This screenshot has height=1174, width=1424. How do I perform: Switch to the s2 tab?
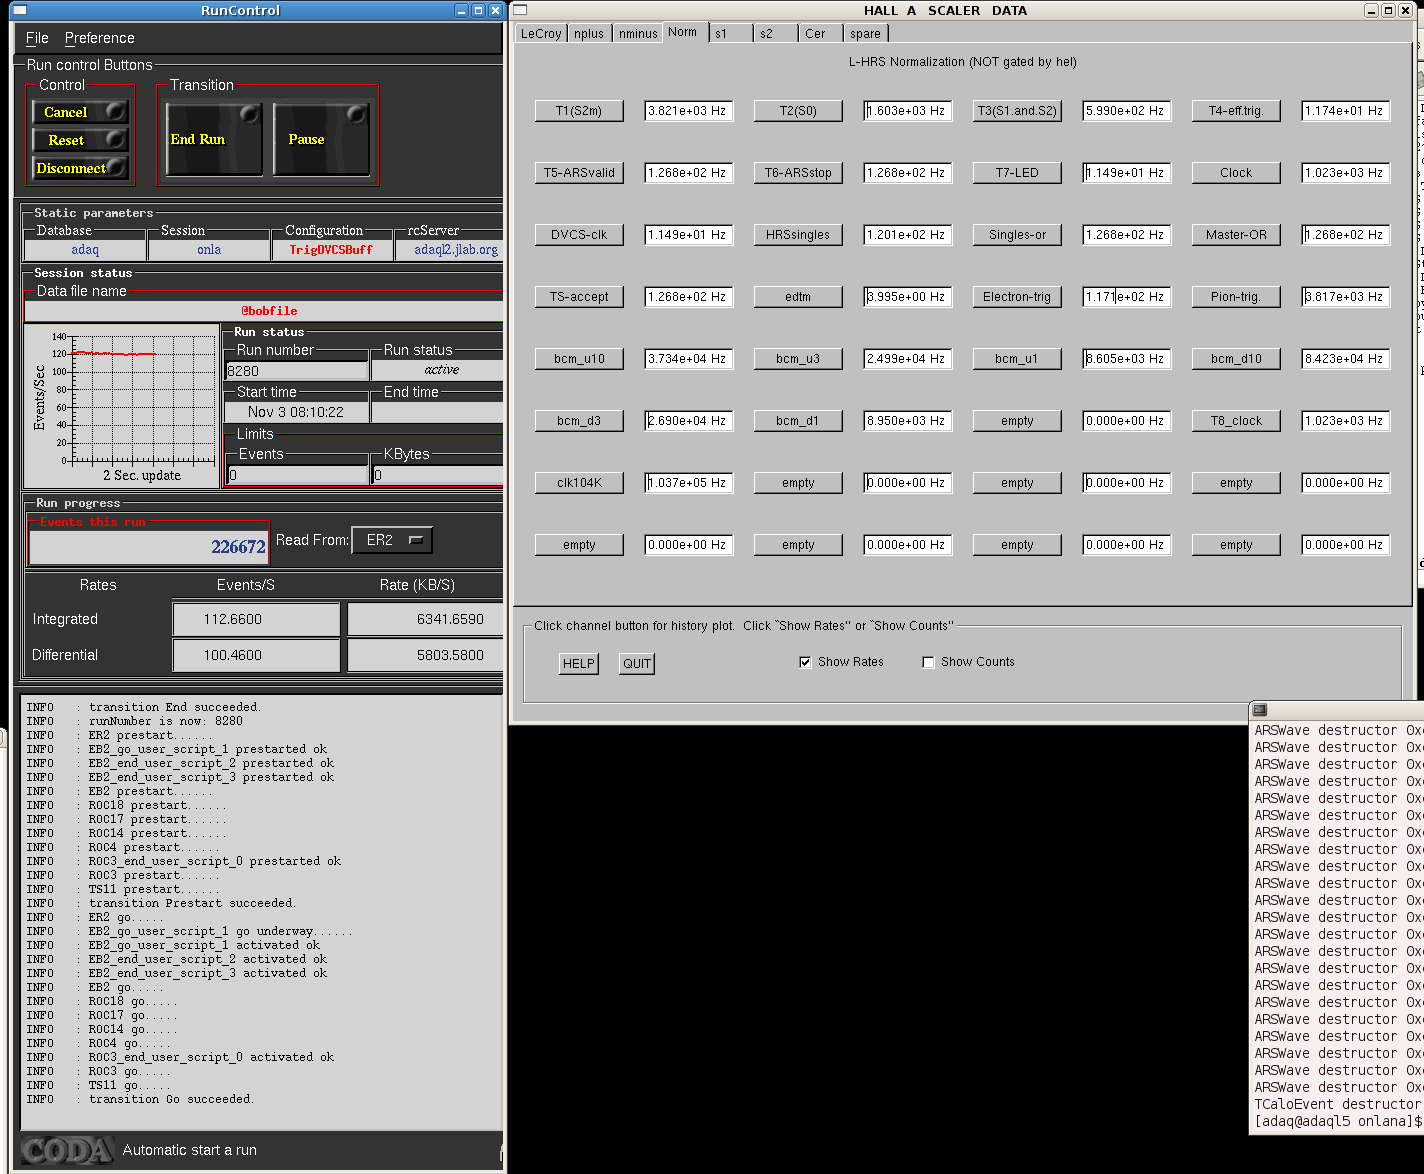(775, 33)
